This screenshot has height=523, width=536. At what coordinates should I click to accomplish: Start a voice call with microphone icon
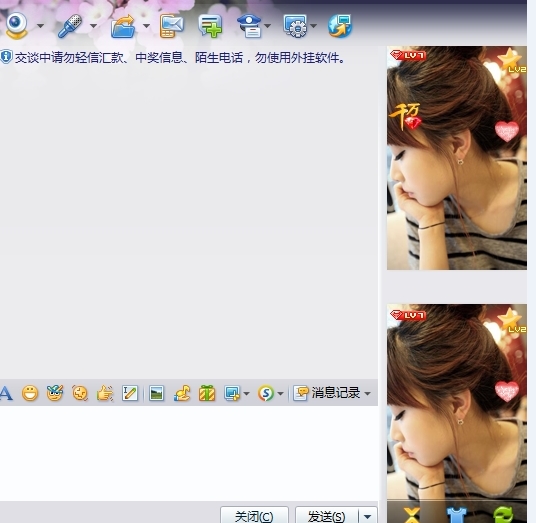click(x=70, y=26)
